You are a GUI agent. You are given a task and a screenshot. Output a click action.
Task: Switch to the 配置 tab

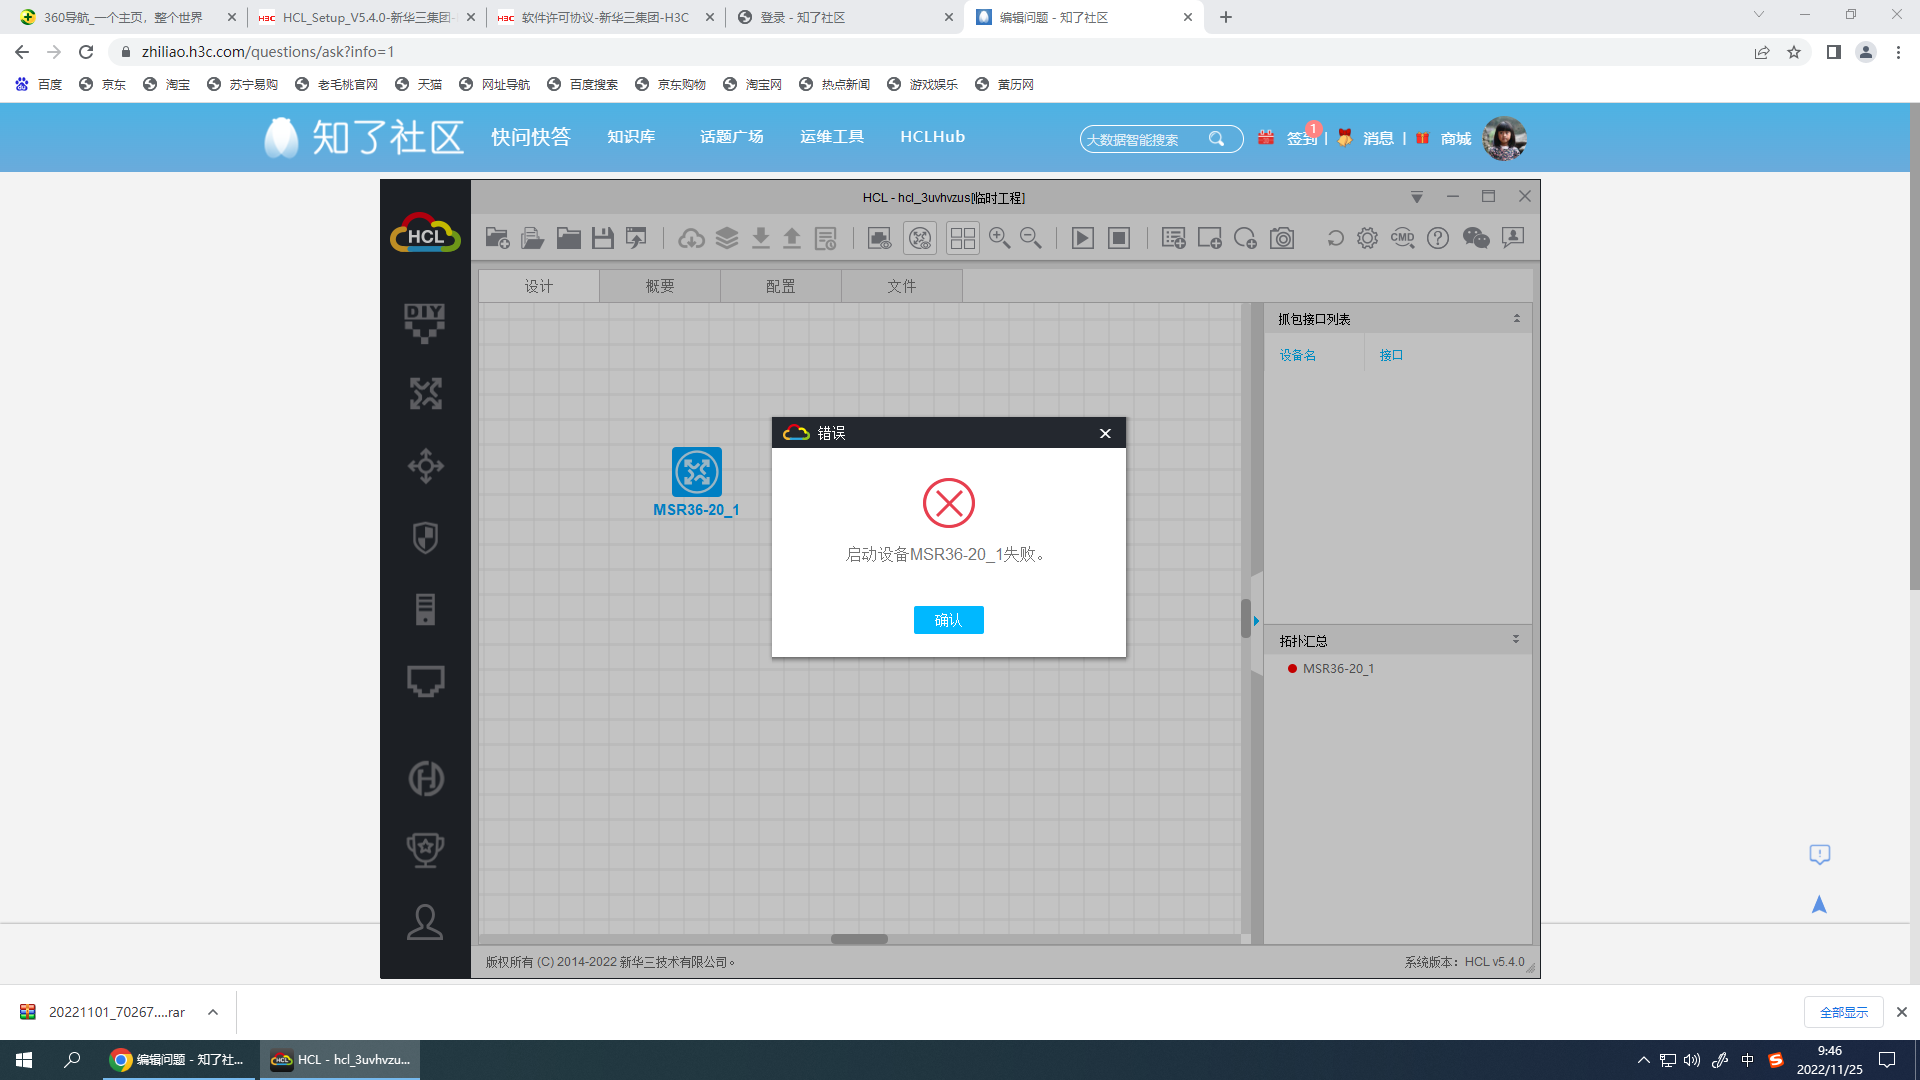(x=780, y=286)
